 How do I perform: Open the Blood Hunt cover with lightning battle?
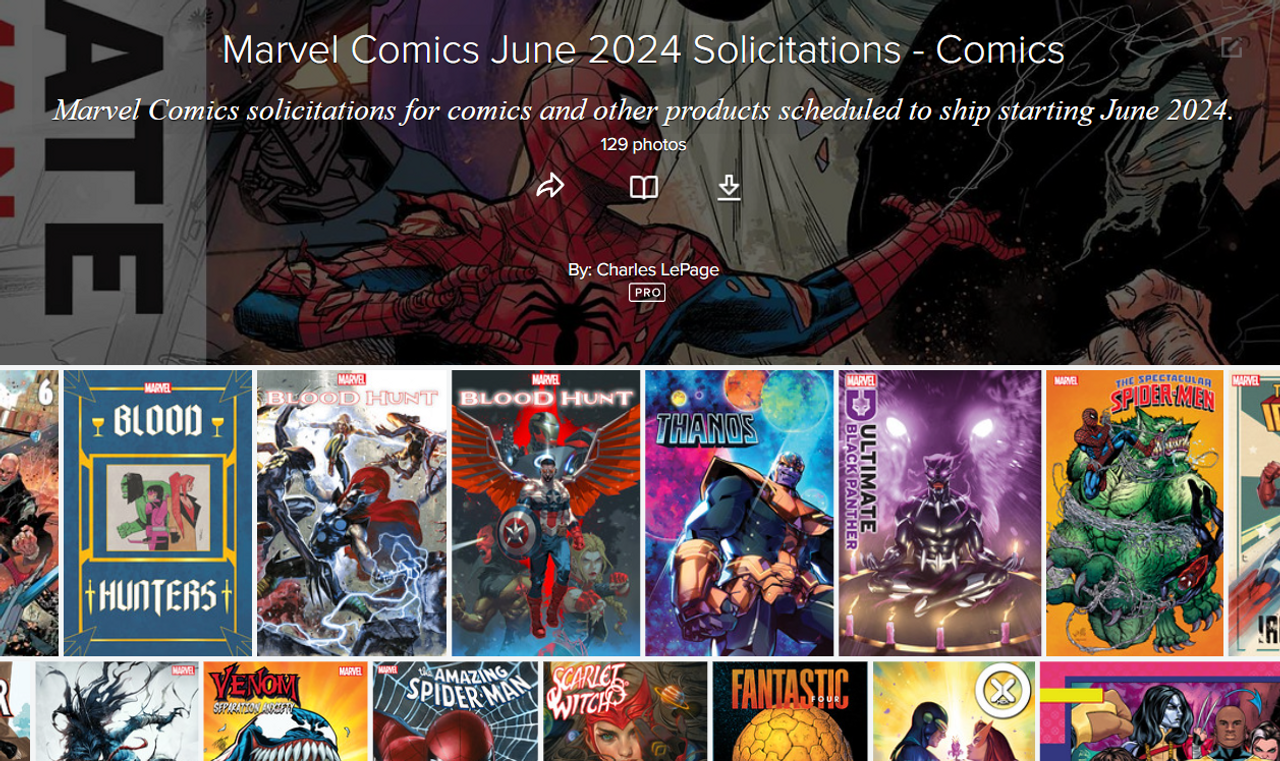point(352,513)
